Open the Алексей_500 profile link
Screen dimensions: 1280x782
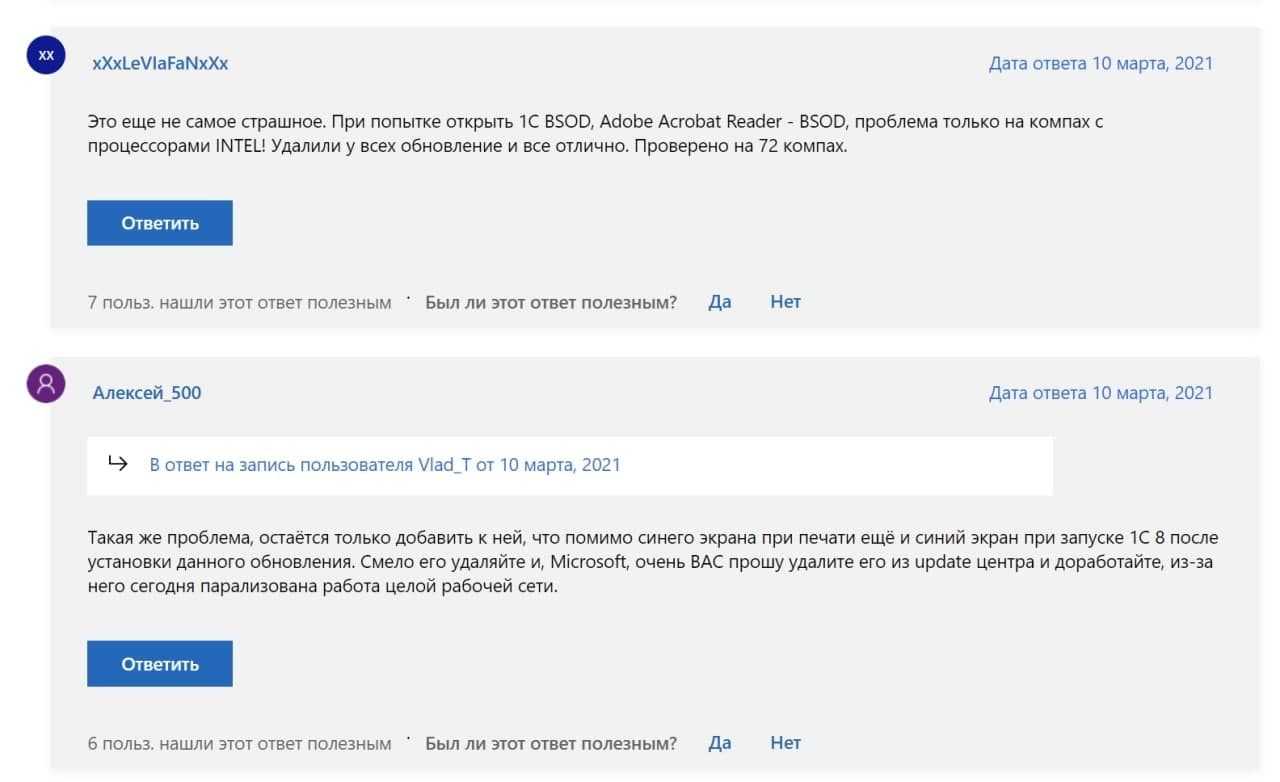click(147, 393)
